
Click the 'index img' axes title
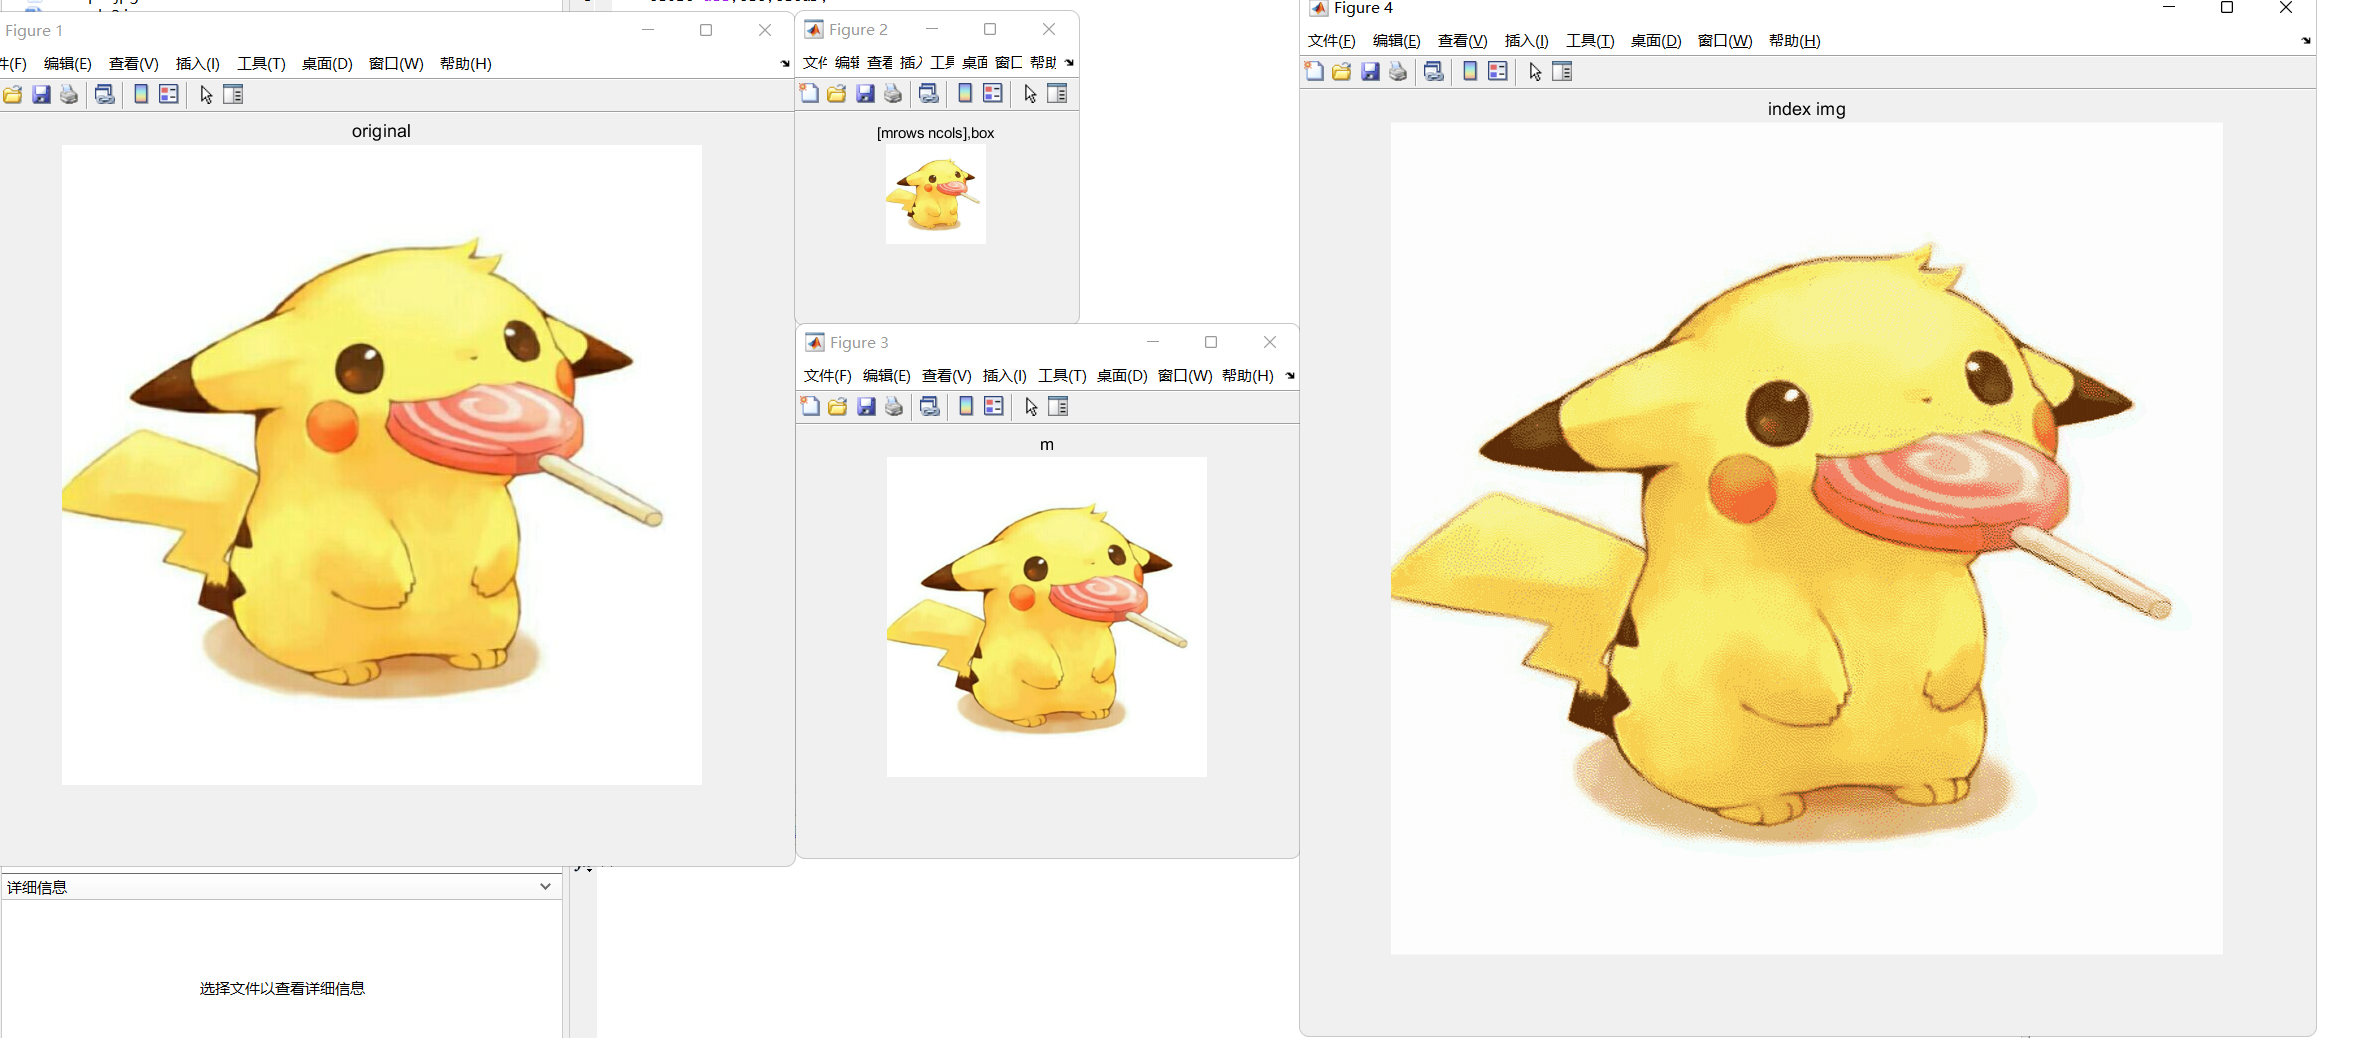point(1807,109)
